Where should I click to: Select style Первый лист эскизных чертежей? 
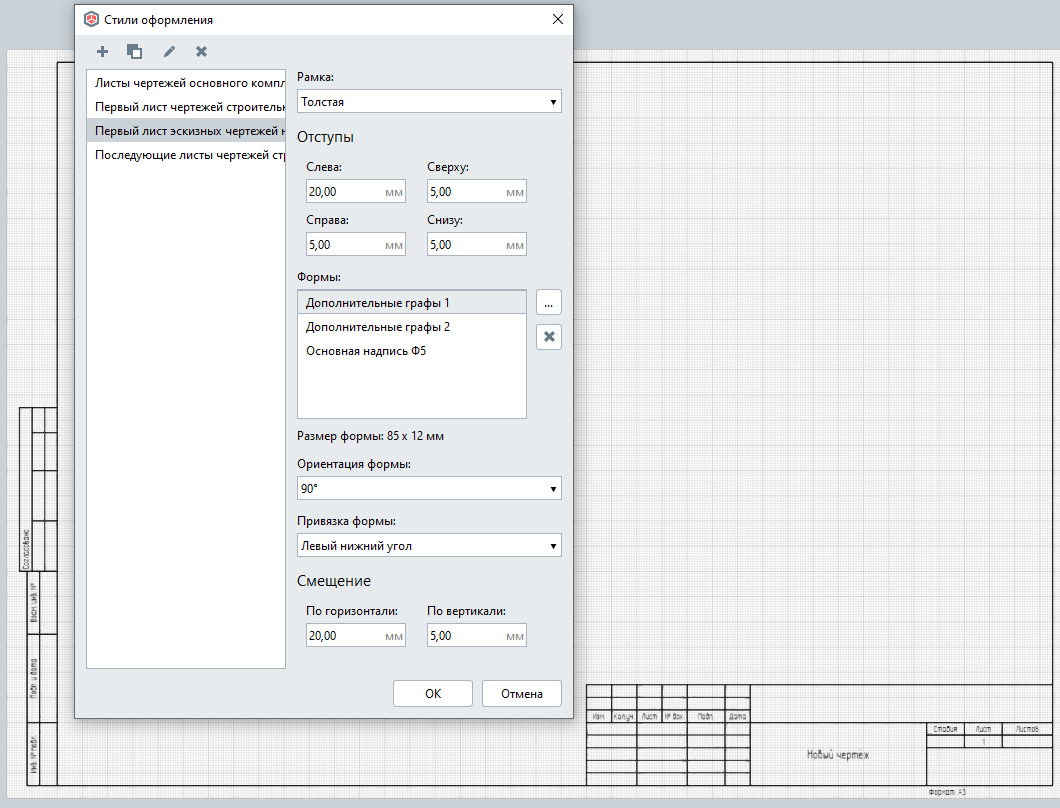[186, 130]
